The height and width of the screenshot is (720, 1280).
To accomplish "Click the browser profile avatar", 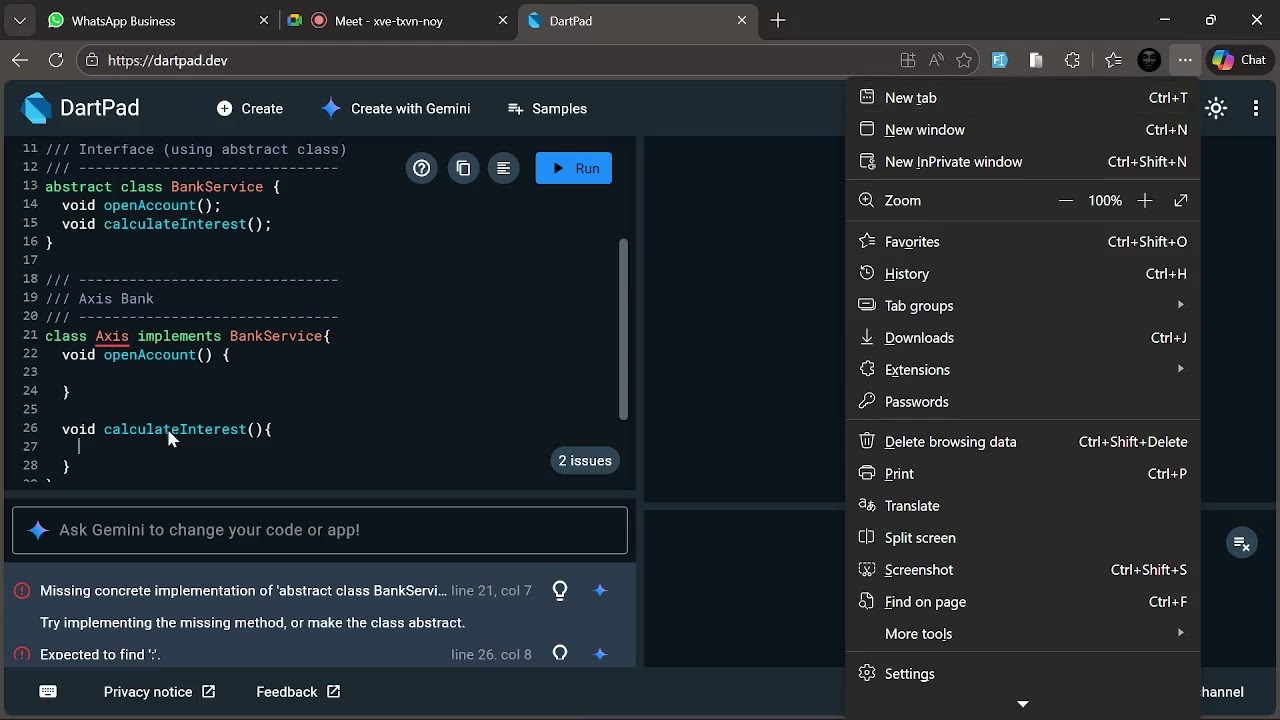I will (x=1149, y=60).
